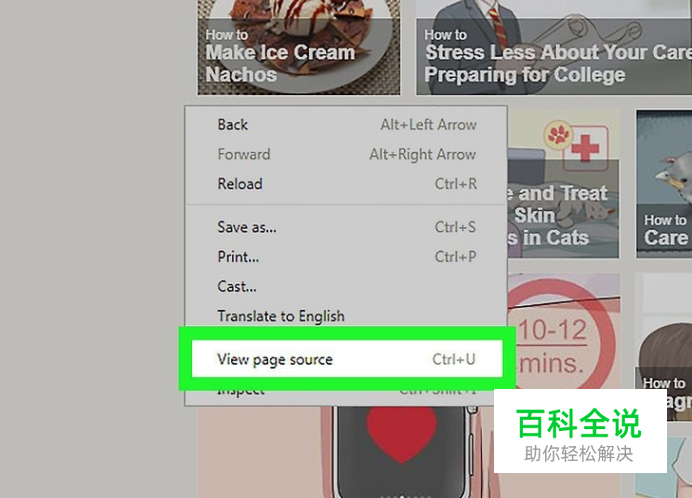Click the Preparing for College title text
This screenshot has height=498, width=692.
click(x=525, y=75)
